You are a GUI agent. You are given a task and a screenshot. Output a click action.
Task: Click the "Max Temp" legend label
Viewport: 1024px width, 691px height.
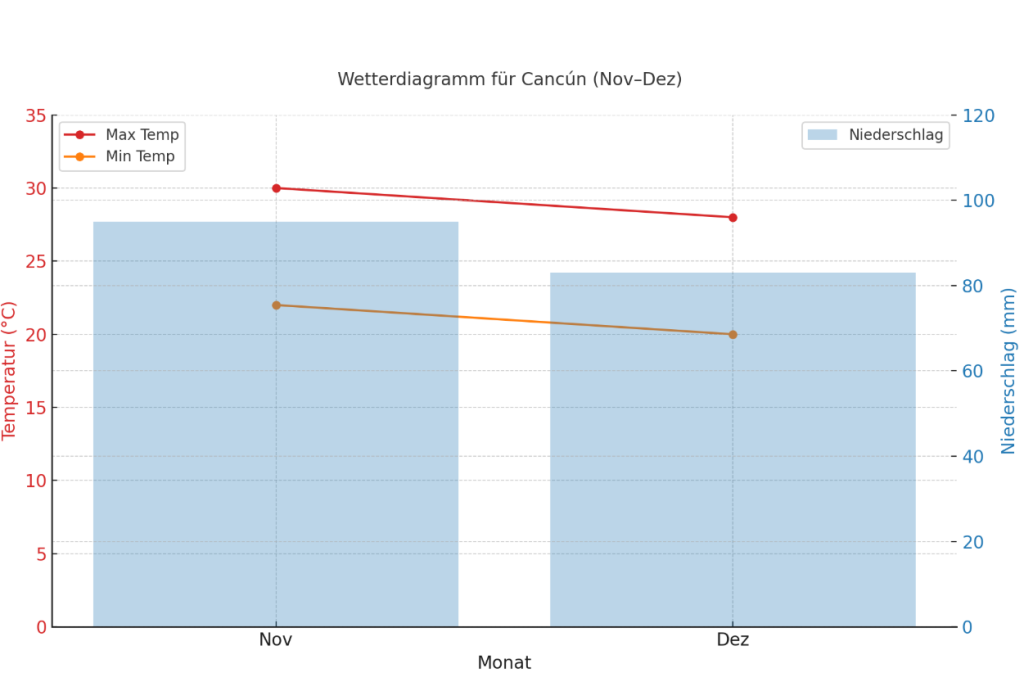[x=142, y=135]
